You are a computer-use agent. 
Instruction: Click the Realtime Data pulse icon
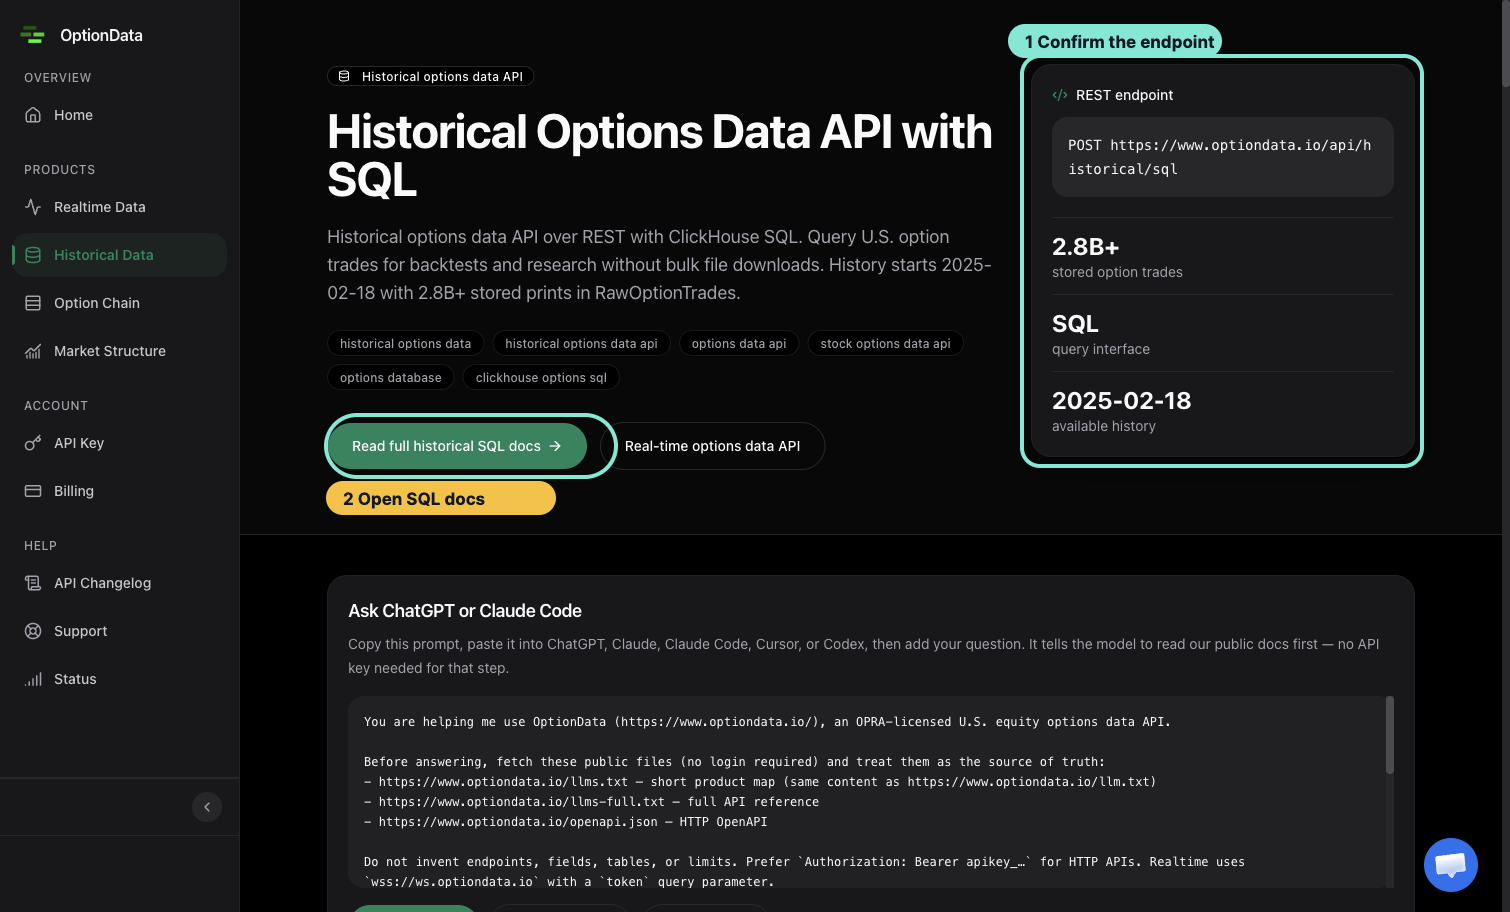33,207
